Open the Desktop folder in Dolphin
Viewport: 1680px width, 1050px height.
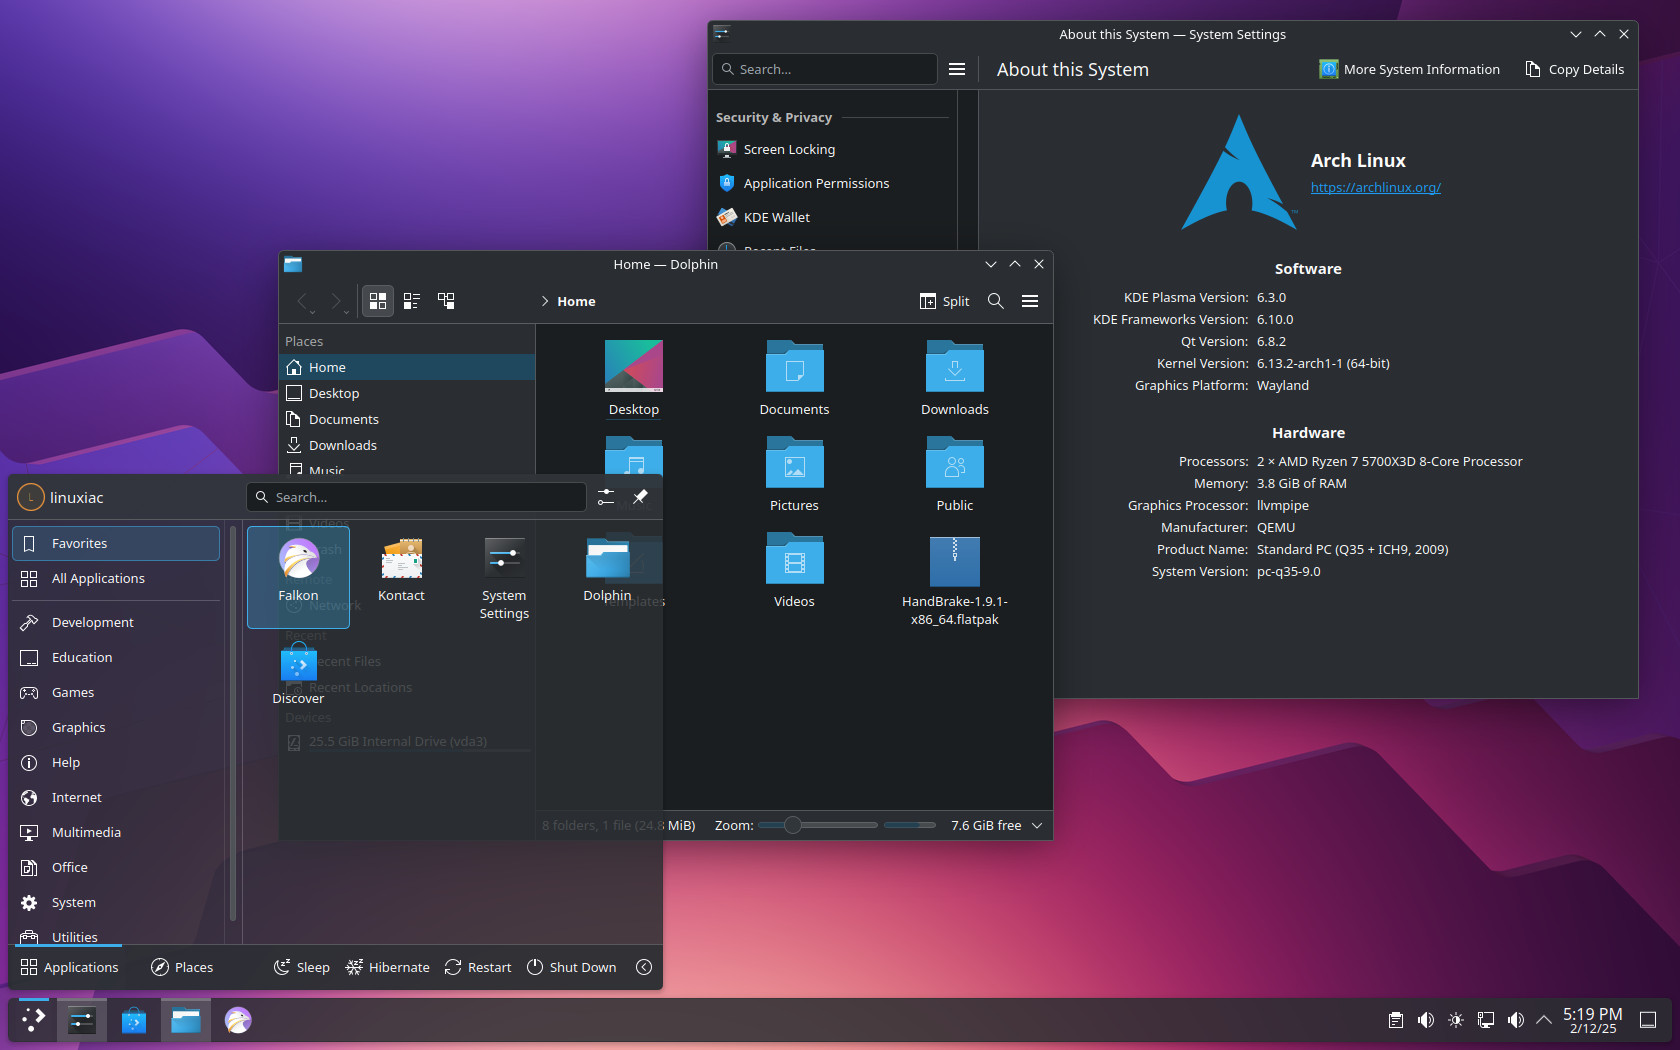click(634, 378)
